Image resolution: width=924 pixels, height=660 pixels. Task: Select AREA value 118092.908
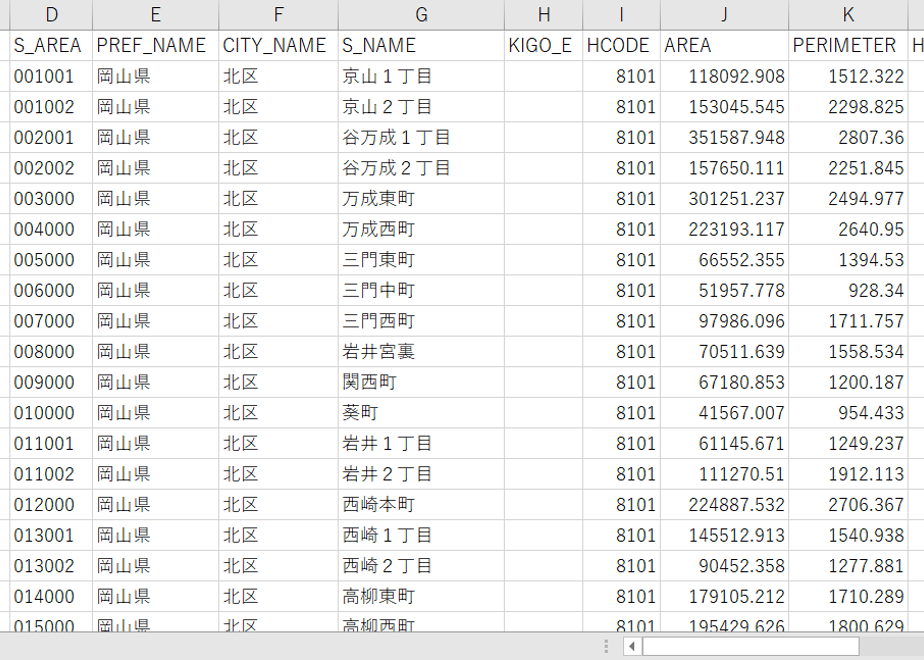(x=724, y=76)
